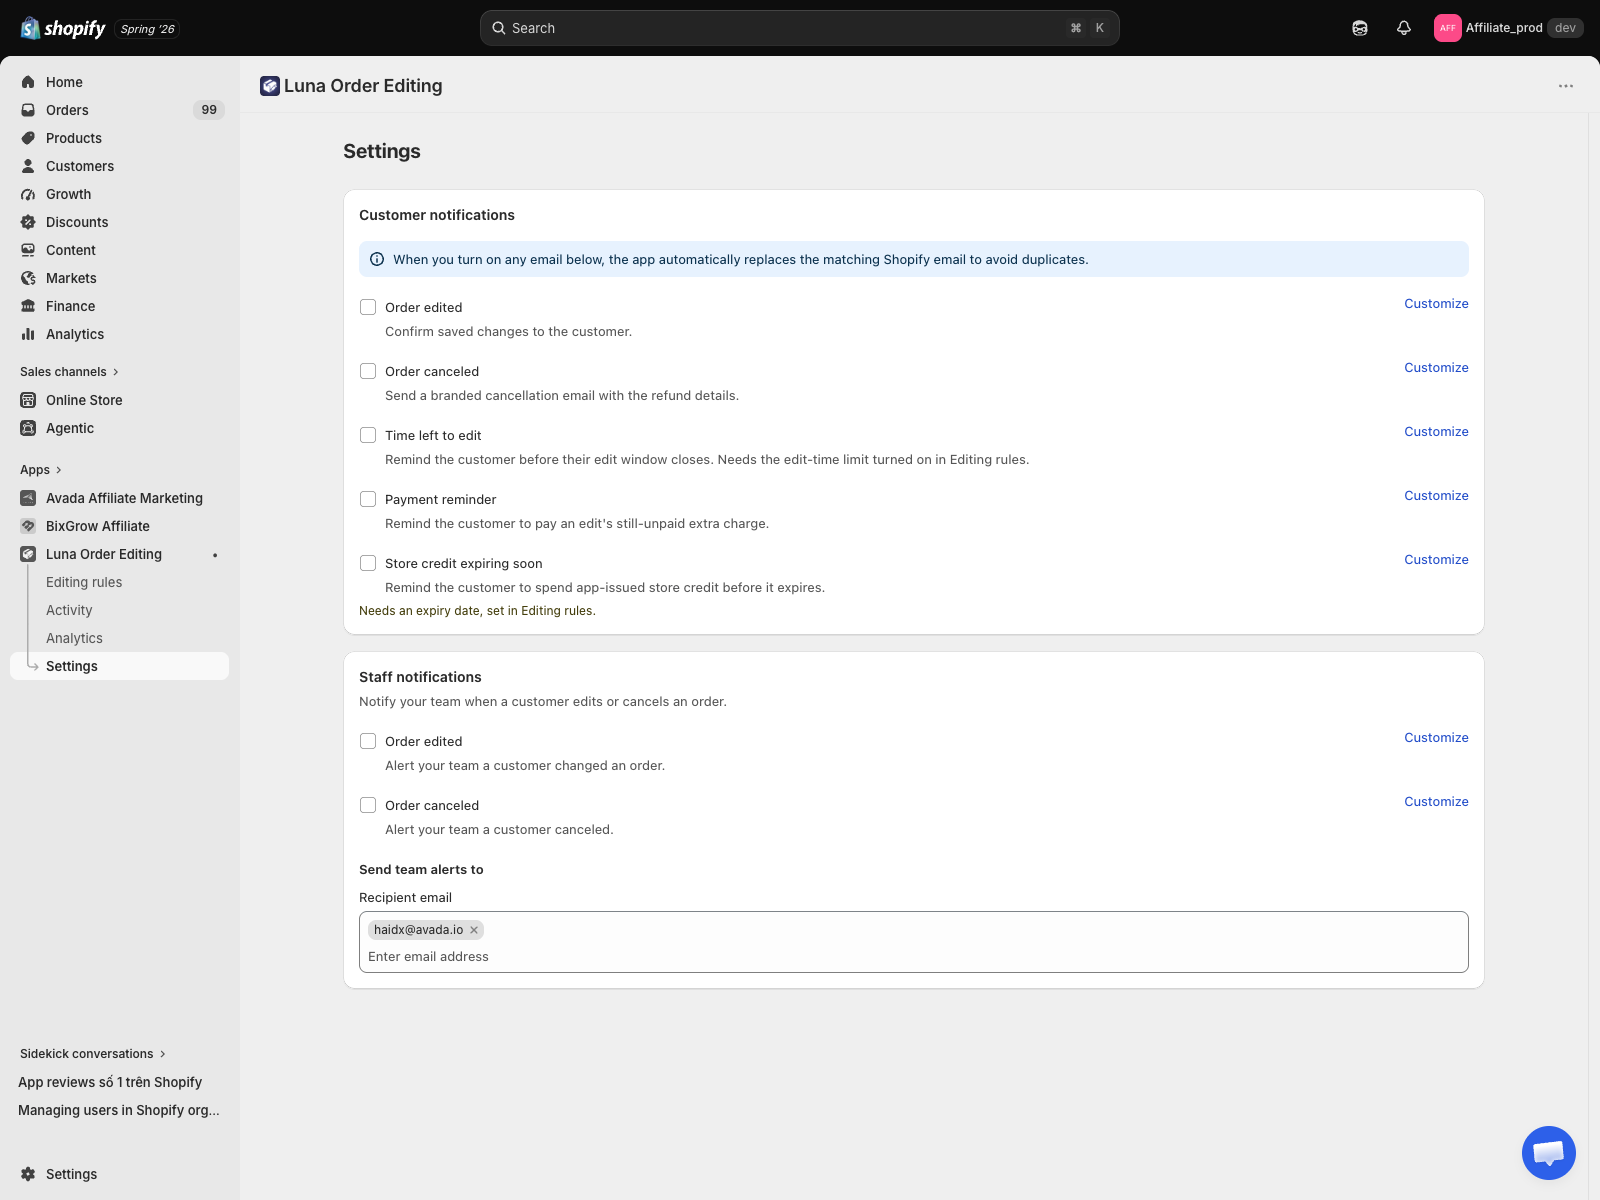Open the Sidekick assistant icon in top bar
The width and height of the screenshot is (1600, 1200).
pyautogui.click(x=1360, y=28)
